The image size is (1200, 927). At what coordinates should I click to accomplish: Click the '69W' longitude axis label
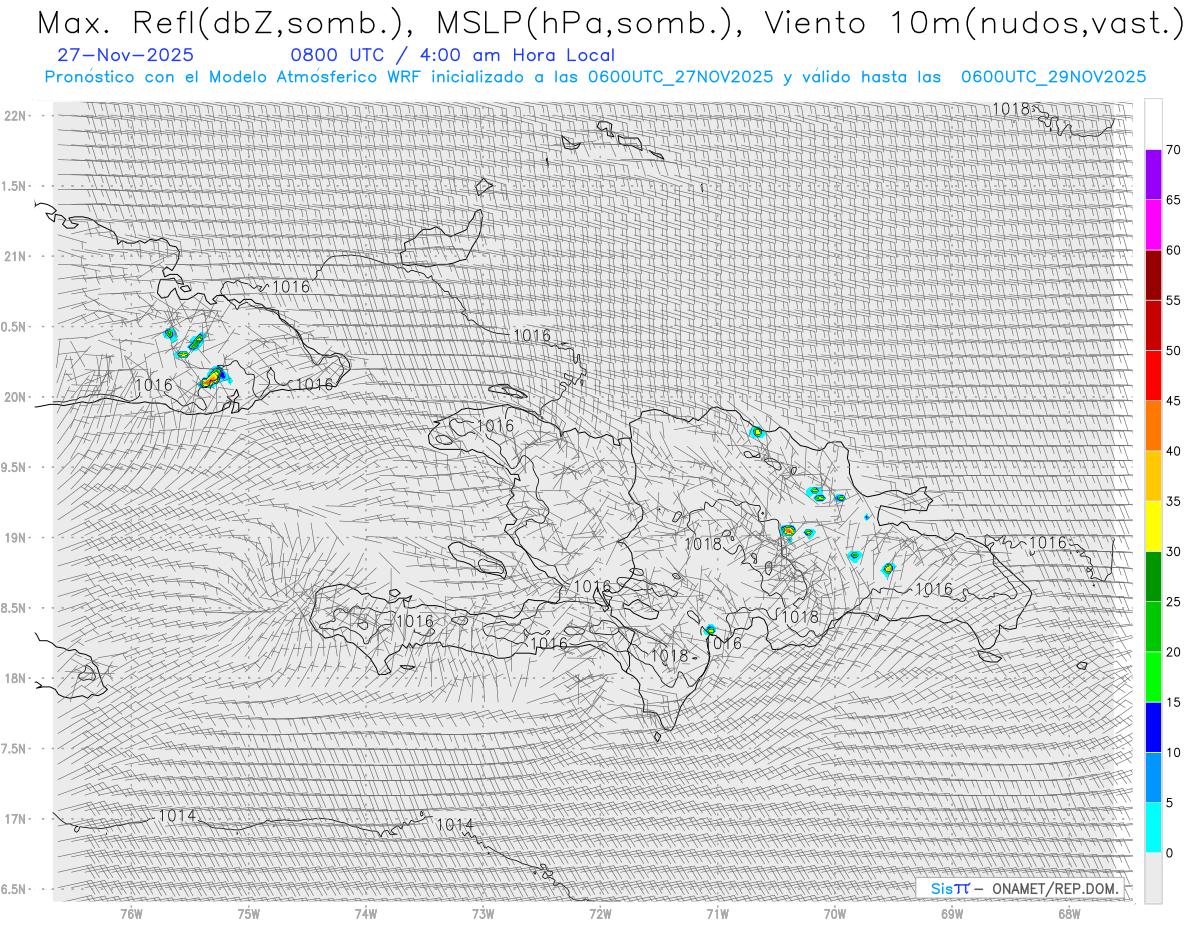coord(952,913)
